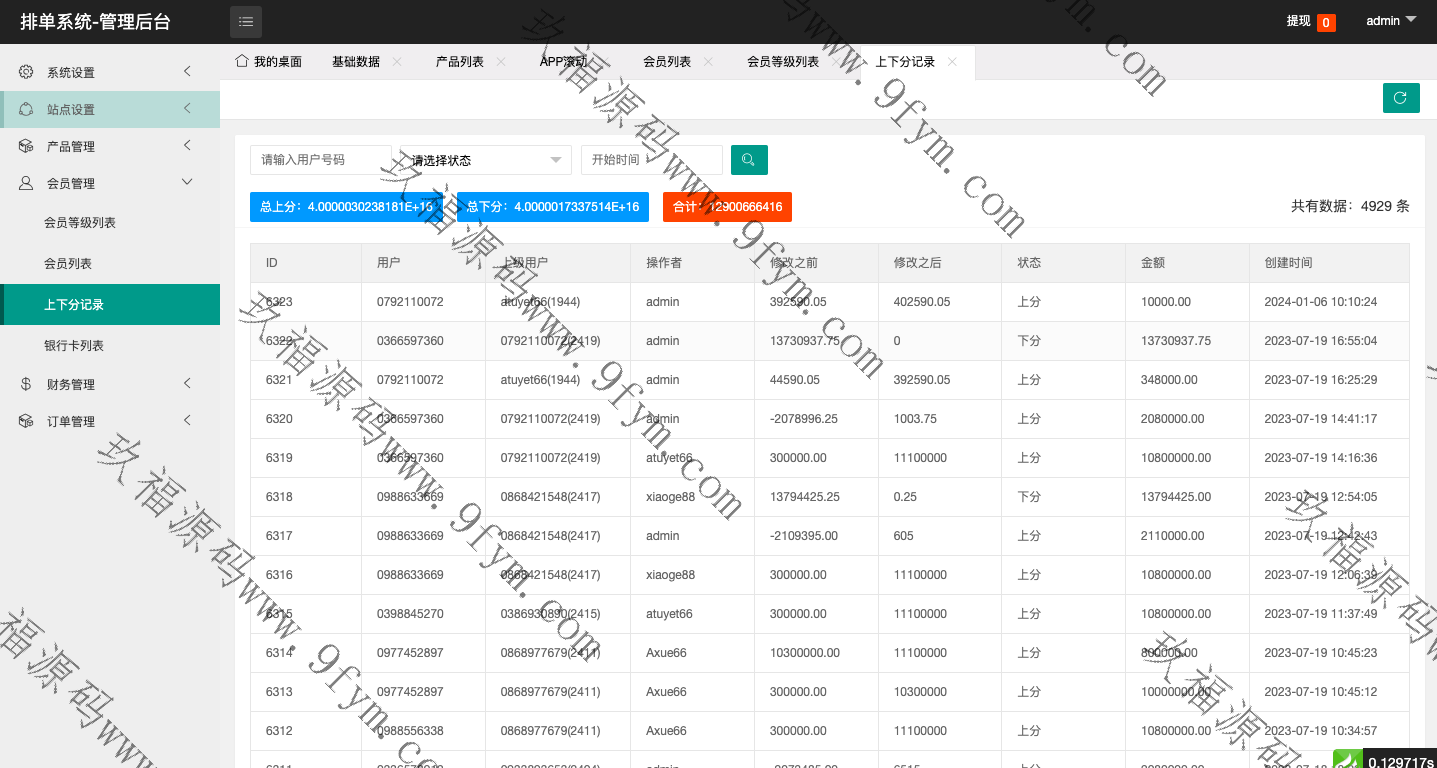Image resolution: width=1437 pixels, height=768 pixels.
Task: Open the admin user dropdown menu
Action: pyautogui.click(x=1391, y=21)
